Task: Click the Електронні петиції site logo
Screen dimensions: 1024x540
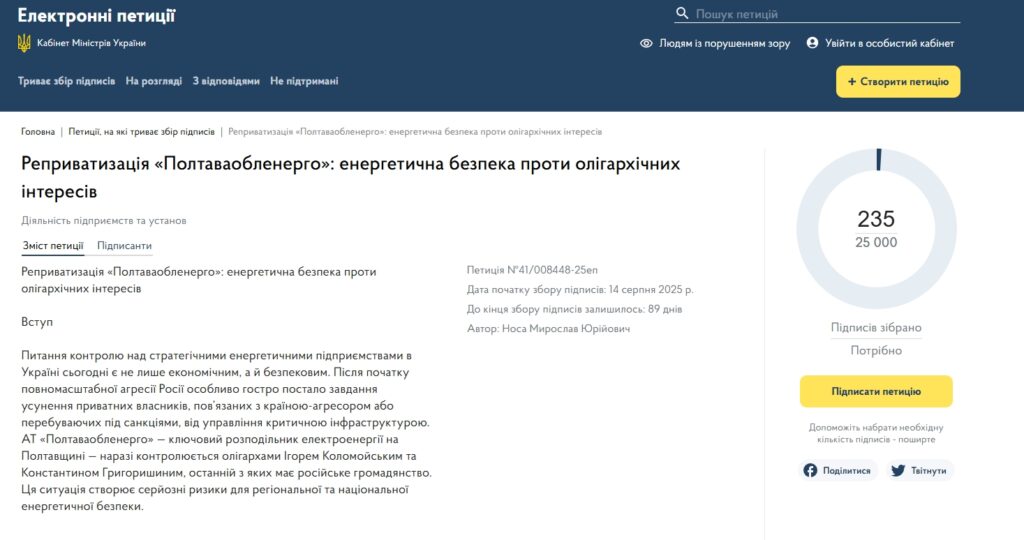Action: [96, 16]
